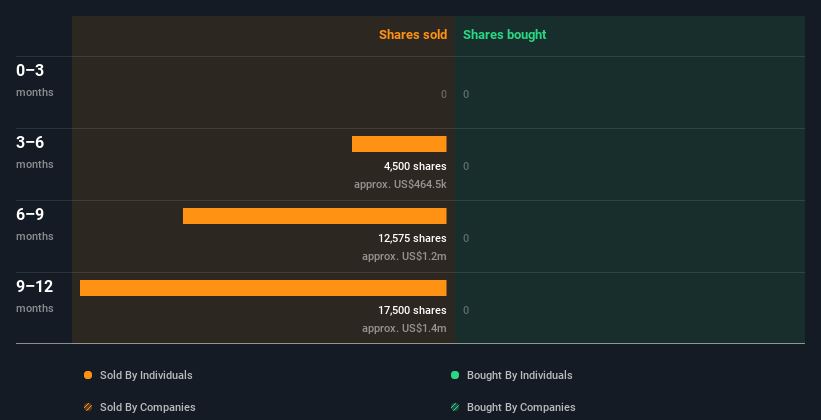Viewport: 821px width, 420px height.
Task: Click the 4,500 shares value
Action: tap(415, 167)
